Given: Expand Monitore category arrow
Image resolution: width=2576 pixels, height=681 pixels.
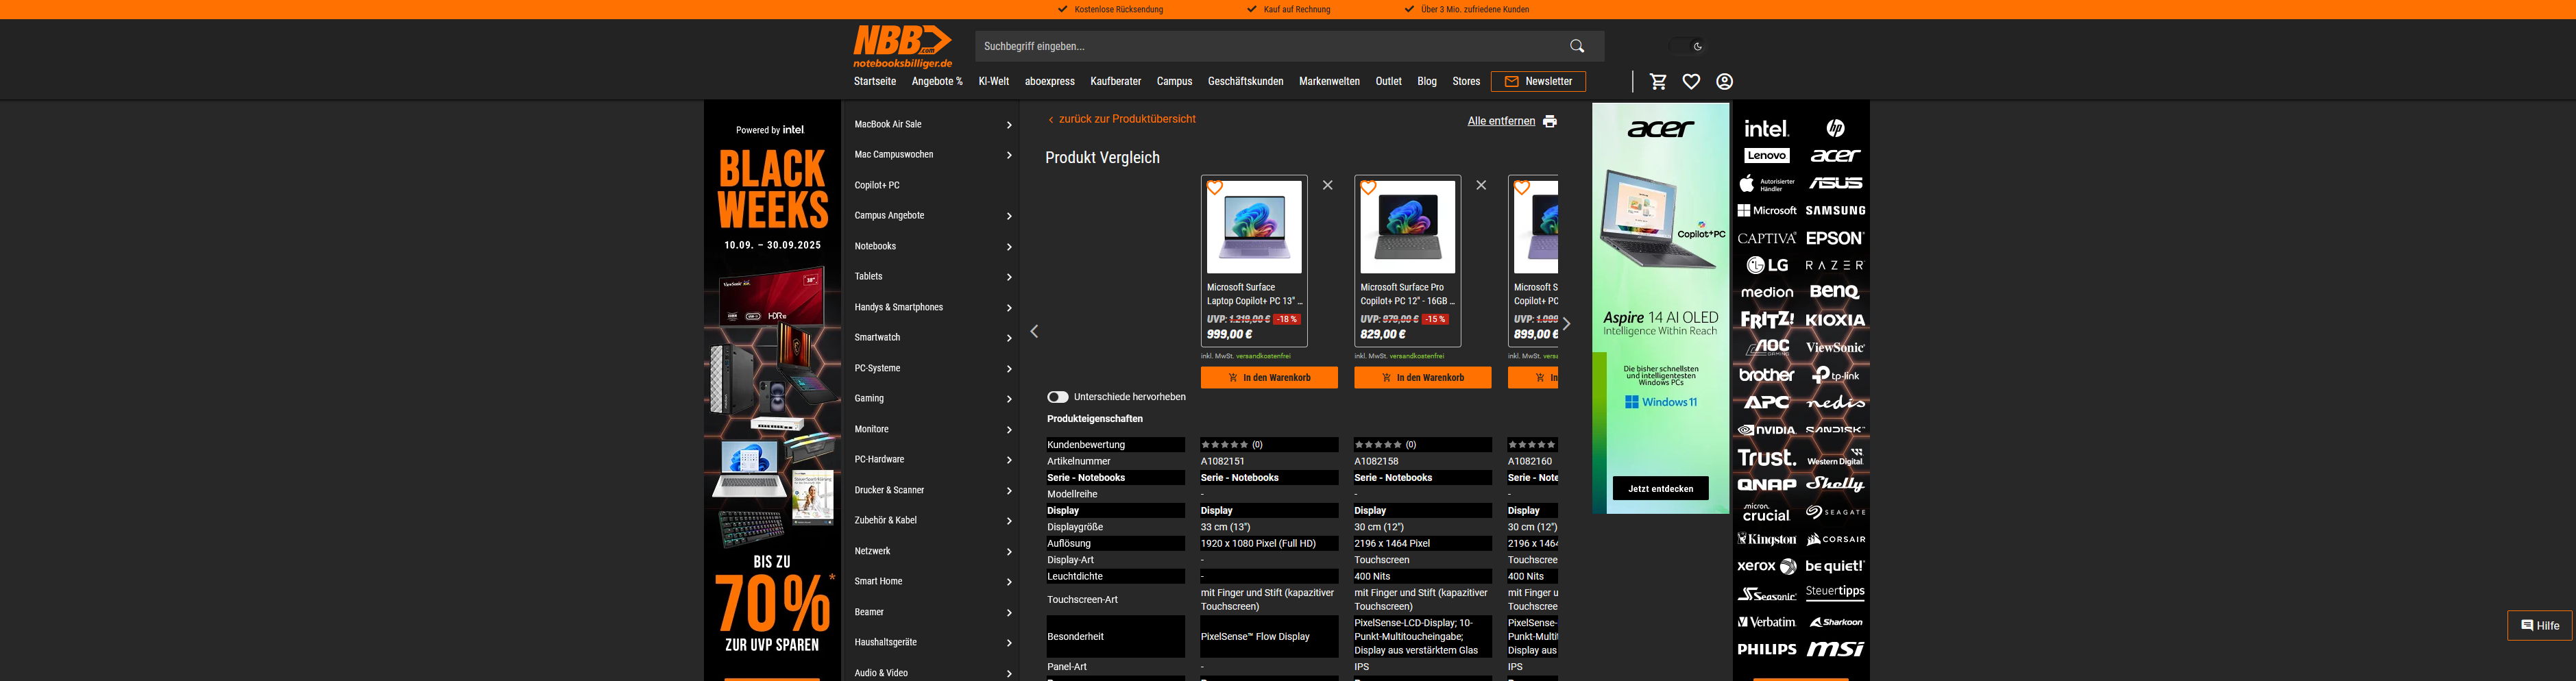Looking at the screenshot, I should pyautogui.click(x=1009, y=430).
